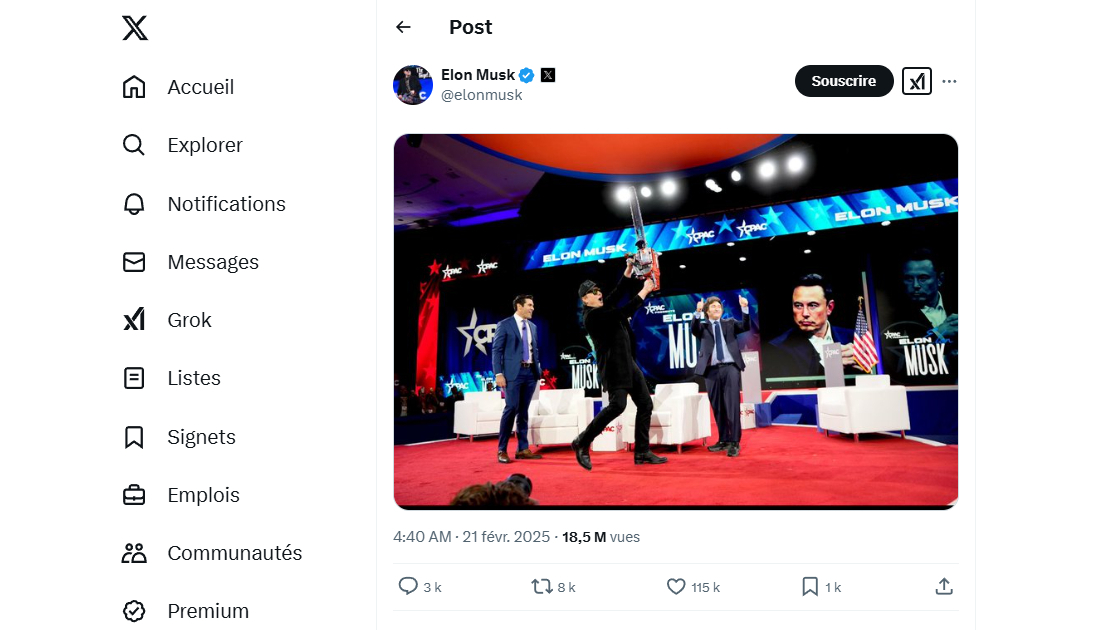Viewport: 1100px width, 630px height.
Task: Click the Souscrire button
Action: tap(843, 81)
